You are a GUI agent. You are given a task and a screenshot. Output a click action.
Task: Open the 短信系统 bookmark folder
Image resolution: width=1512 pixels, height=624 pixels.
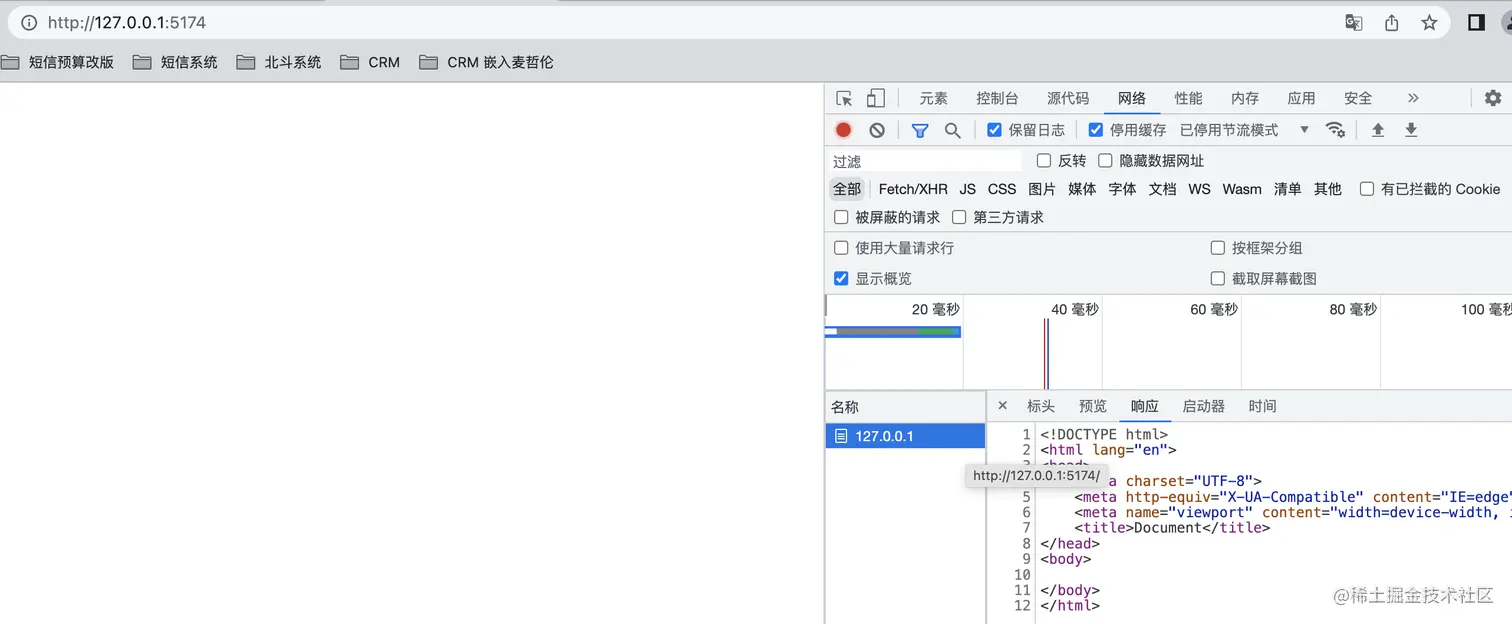pyautogui.click(x=175, y=62)
